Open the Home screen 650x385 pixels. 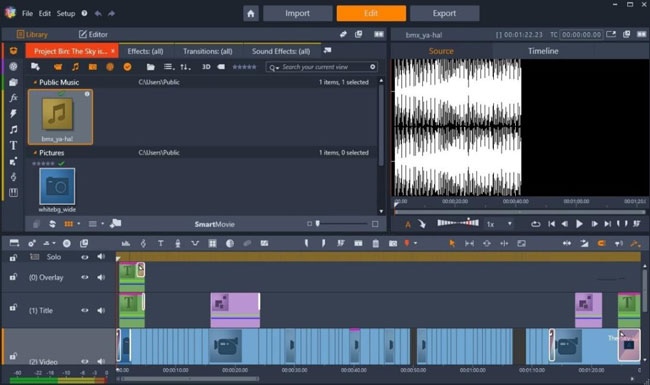250,14
